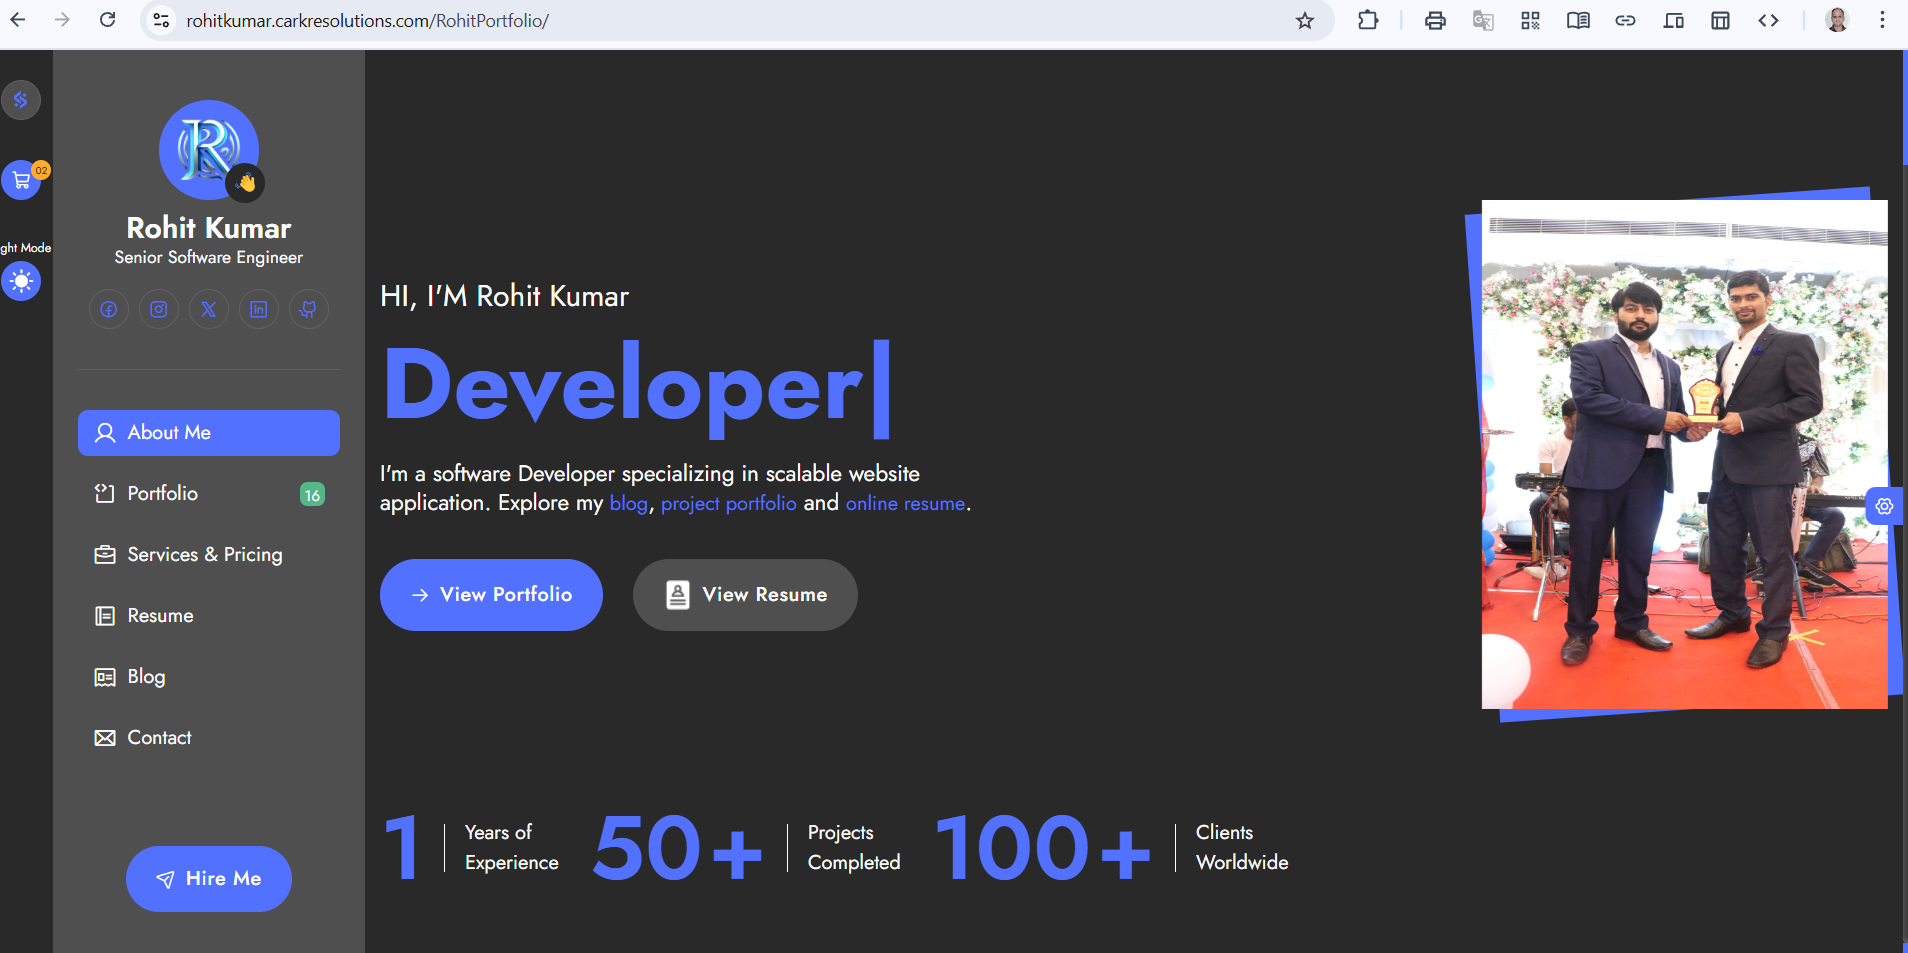1908x953 pixels.
Task: Open the Facebook social icon
Action: [x=109, y=309]
